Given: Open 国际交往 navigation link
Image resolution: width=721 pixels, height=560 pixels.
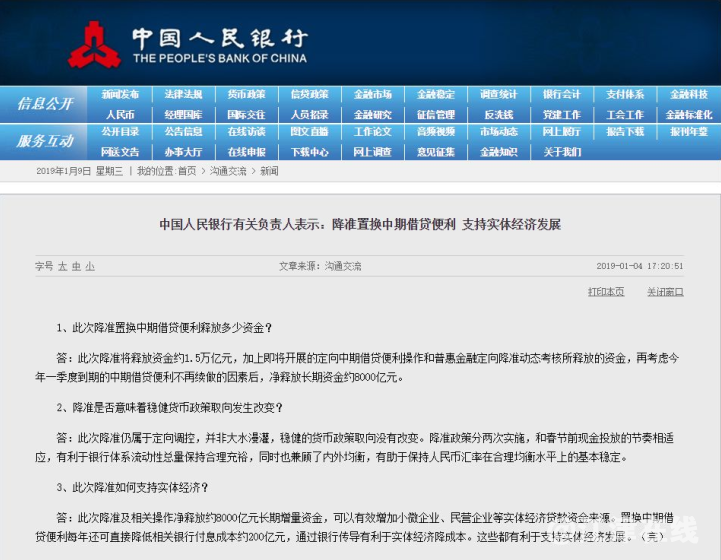Looking at the screenshot, I should pyautogui.click(x=246, y=114).
